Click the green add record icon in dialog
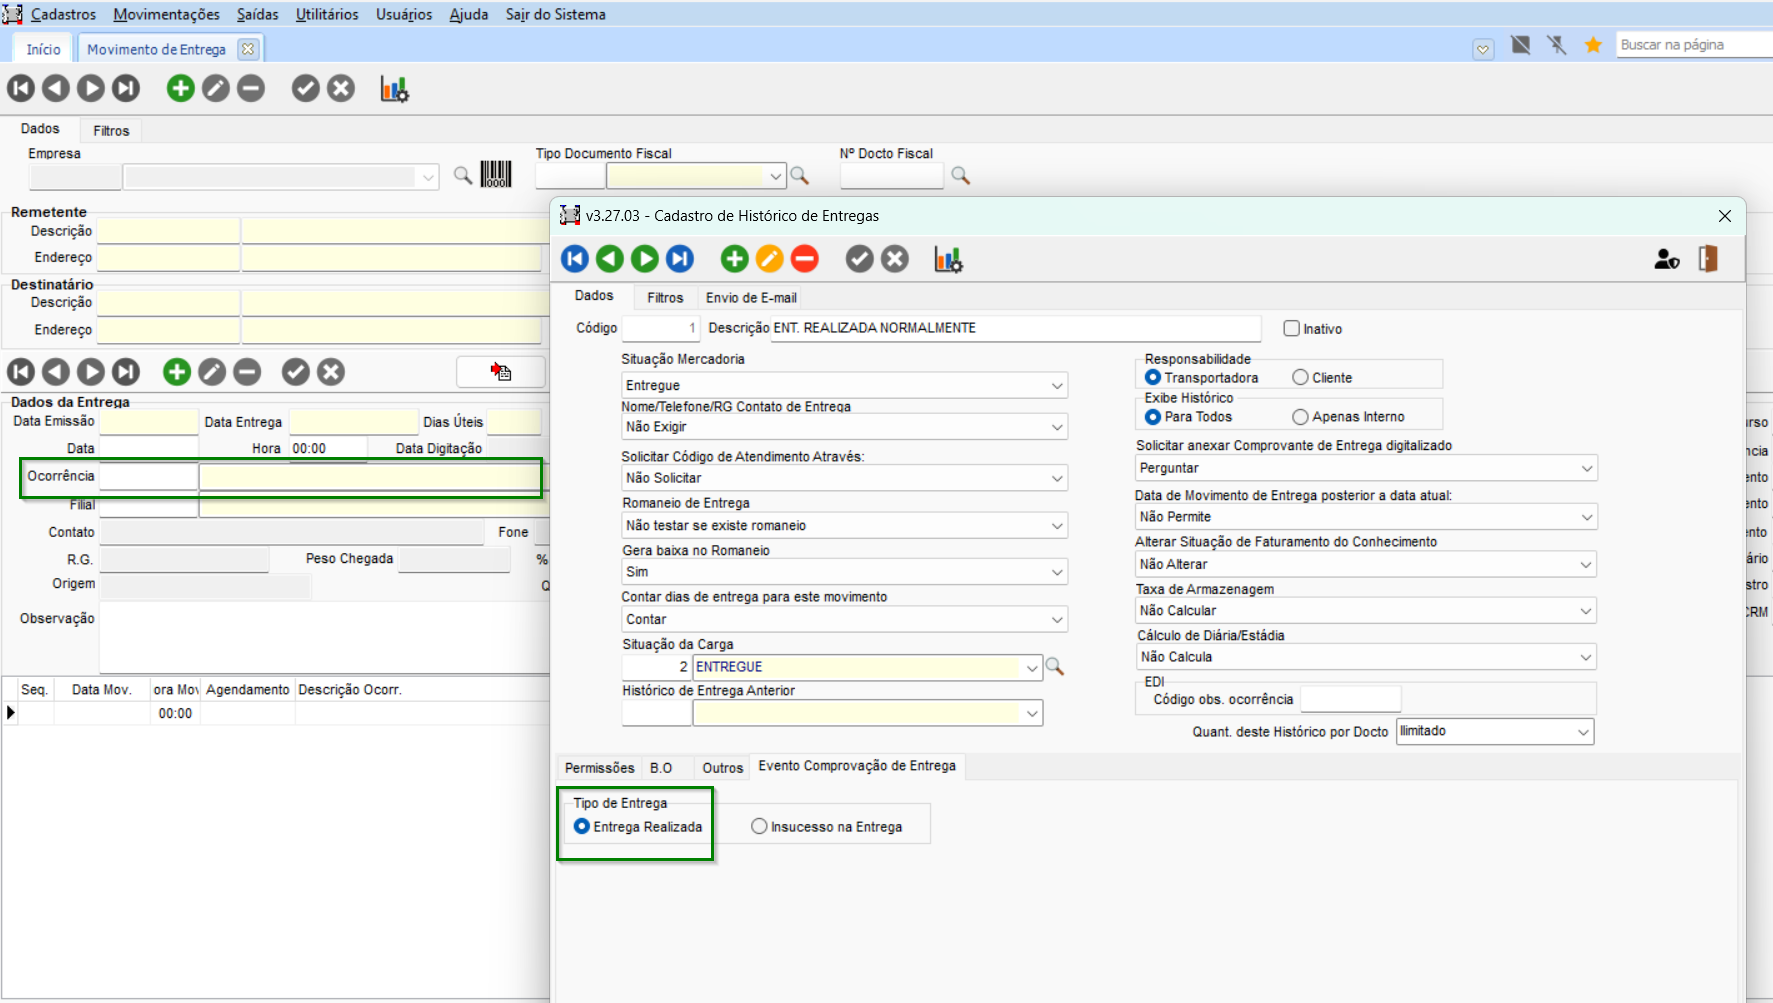Screen dimensions: 1773x1003 tap(734, 259)
